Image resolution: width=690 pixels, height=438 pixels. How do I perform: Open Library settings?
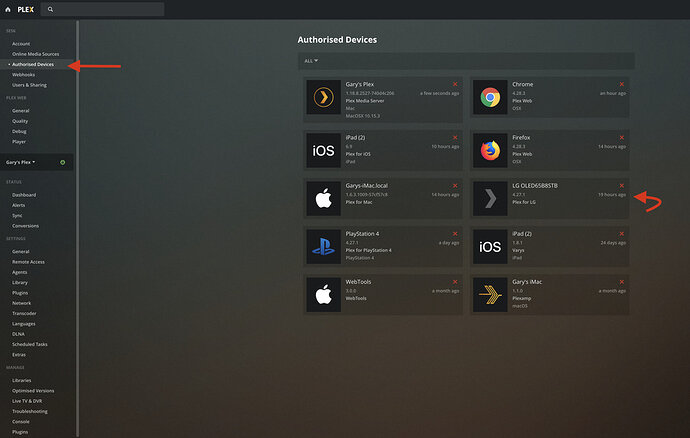20,283
